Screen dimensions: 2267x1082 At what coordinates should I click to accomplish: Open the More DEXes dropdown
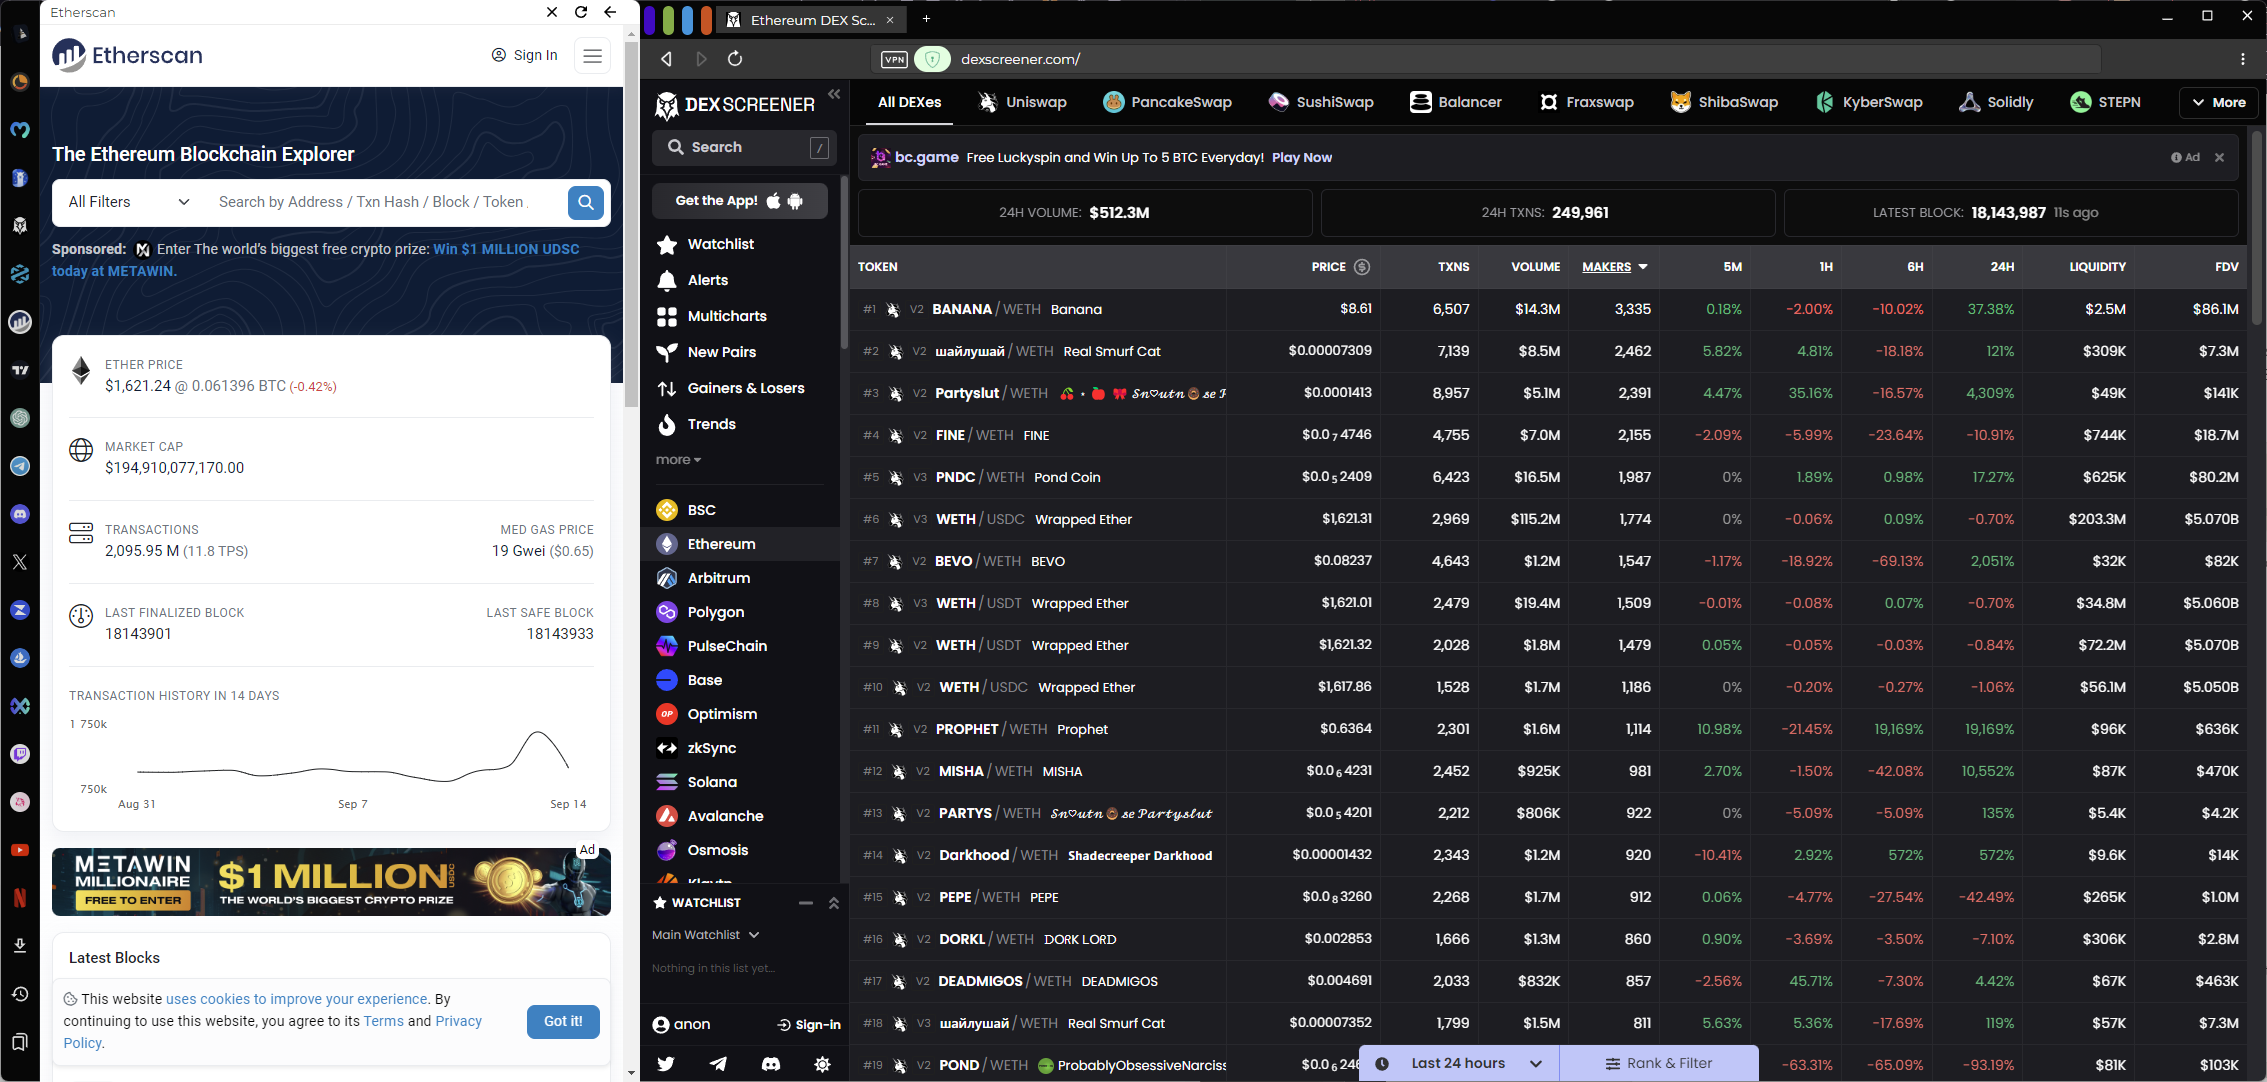[x=2218, y=102]
